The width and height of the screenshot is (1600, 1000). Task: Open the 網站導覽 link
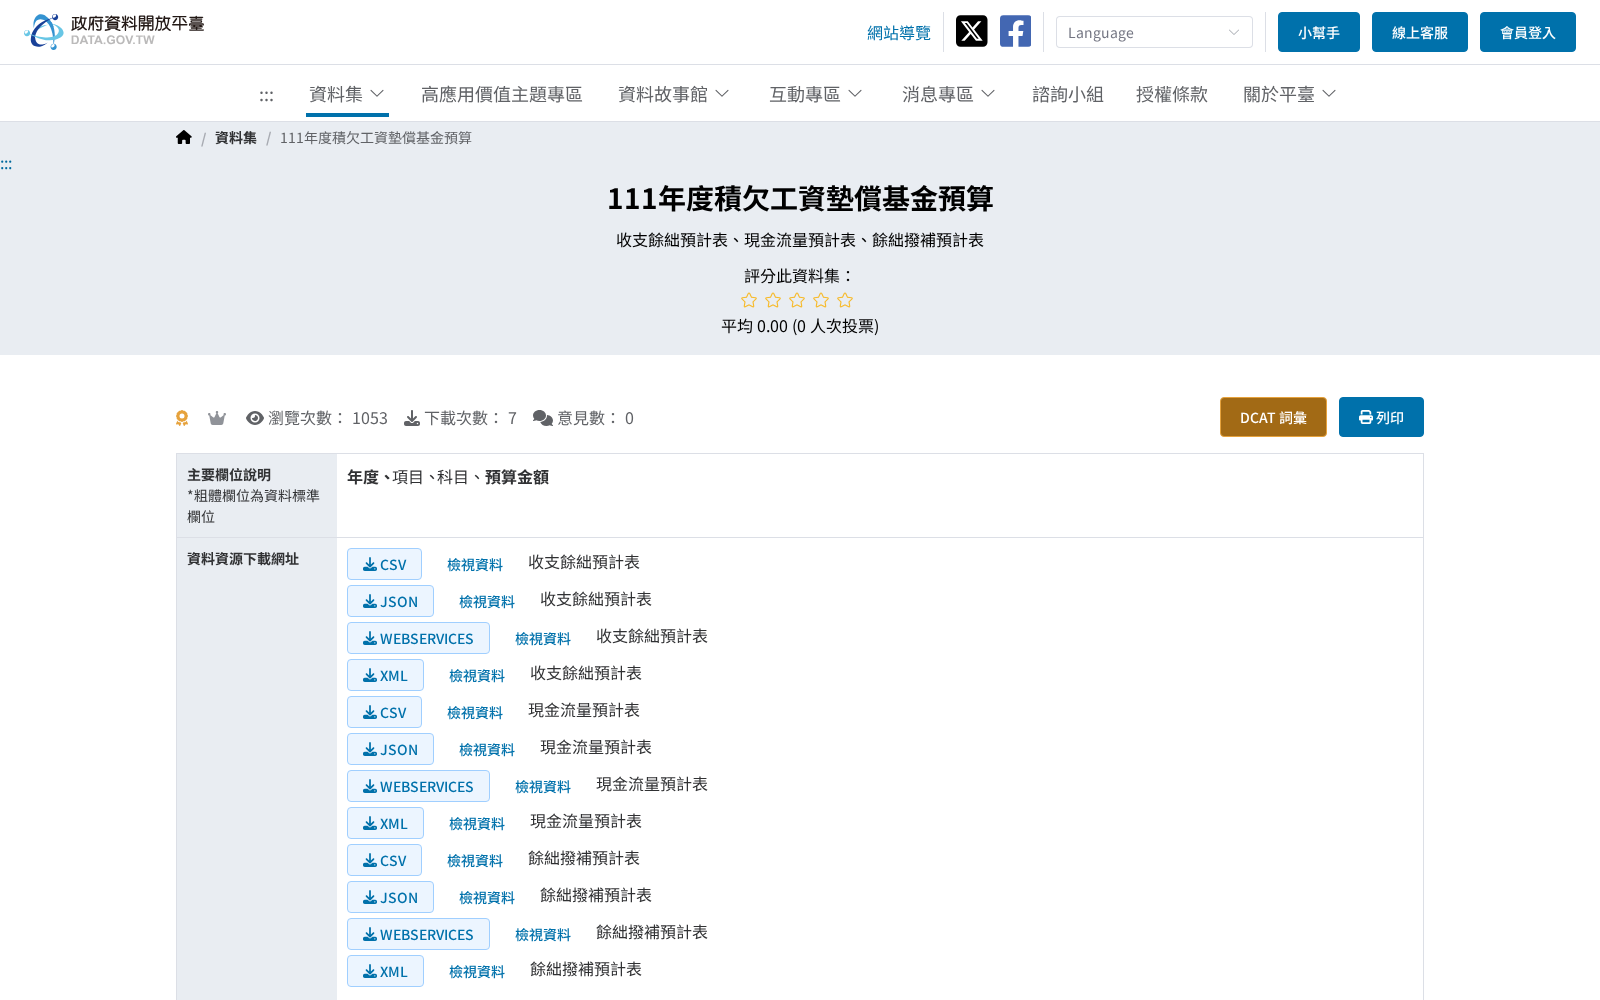(899, 33)
